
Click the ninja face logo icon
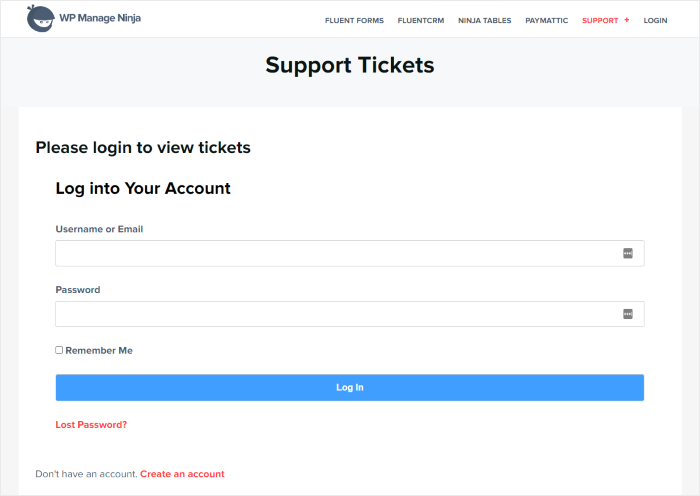pos(39,17)
